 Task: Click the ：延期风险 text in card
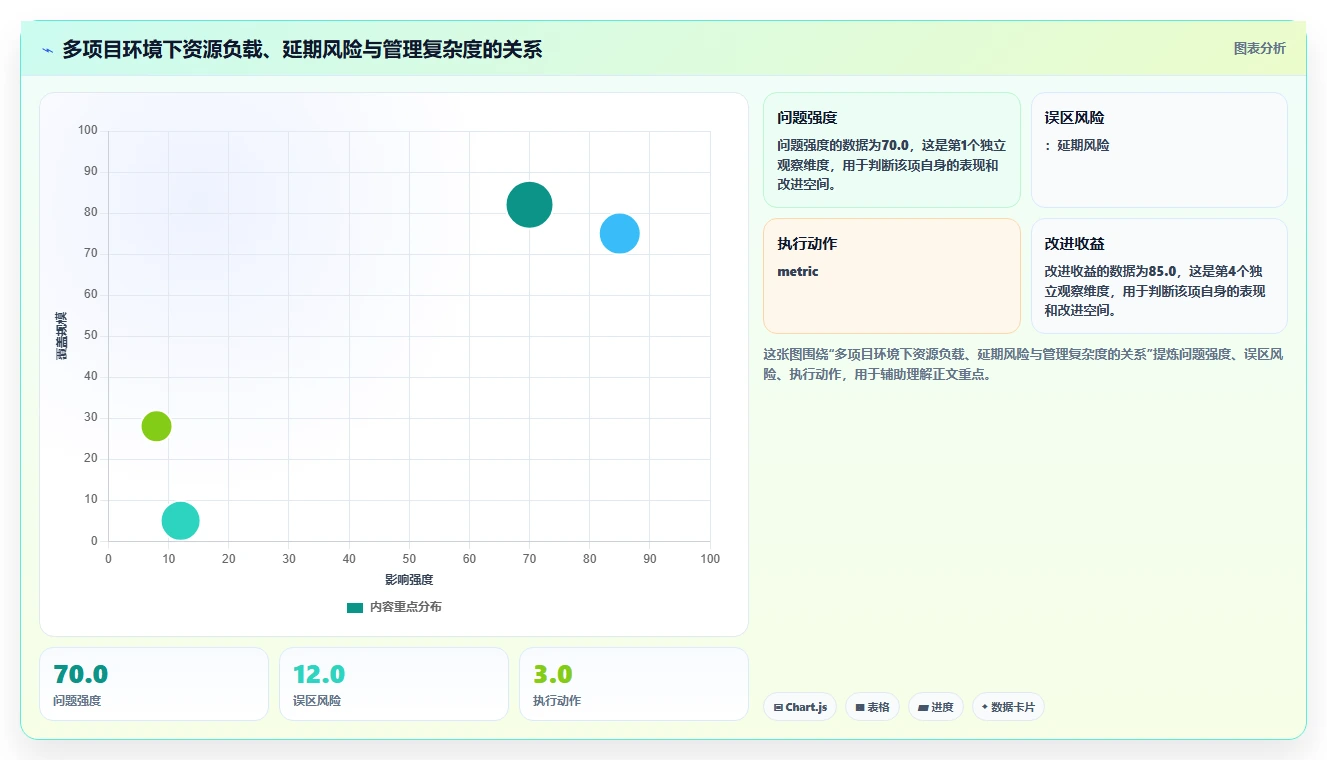(1077, 145)
